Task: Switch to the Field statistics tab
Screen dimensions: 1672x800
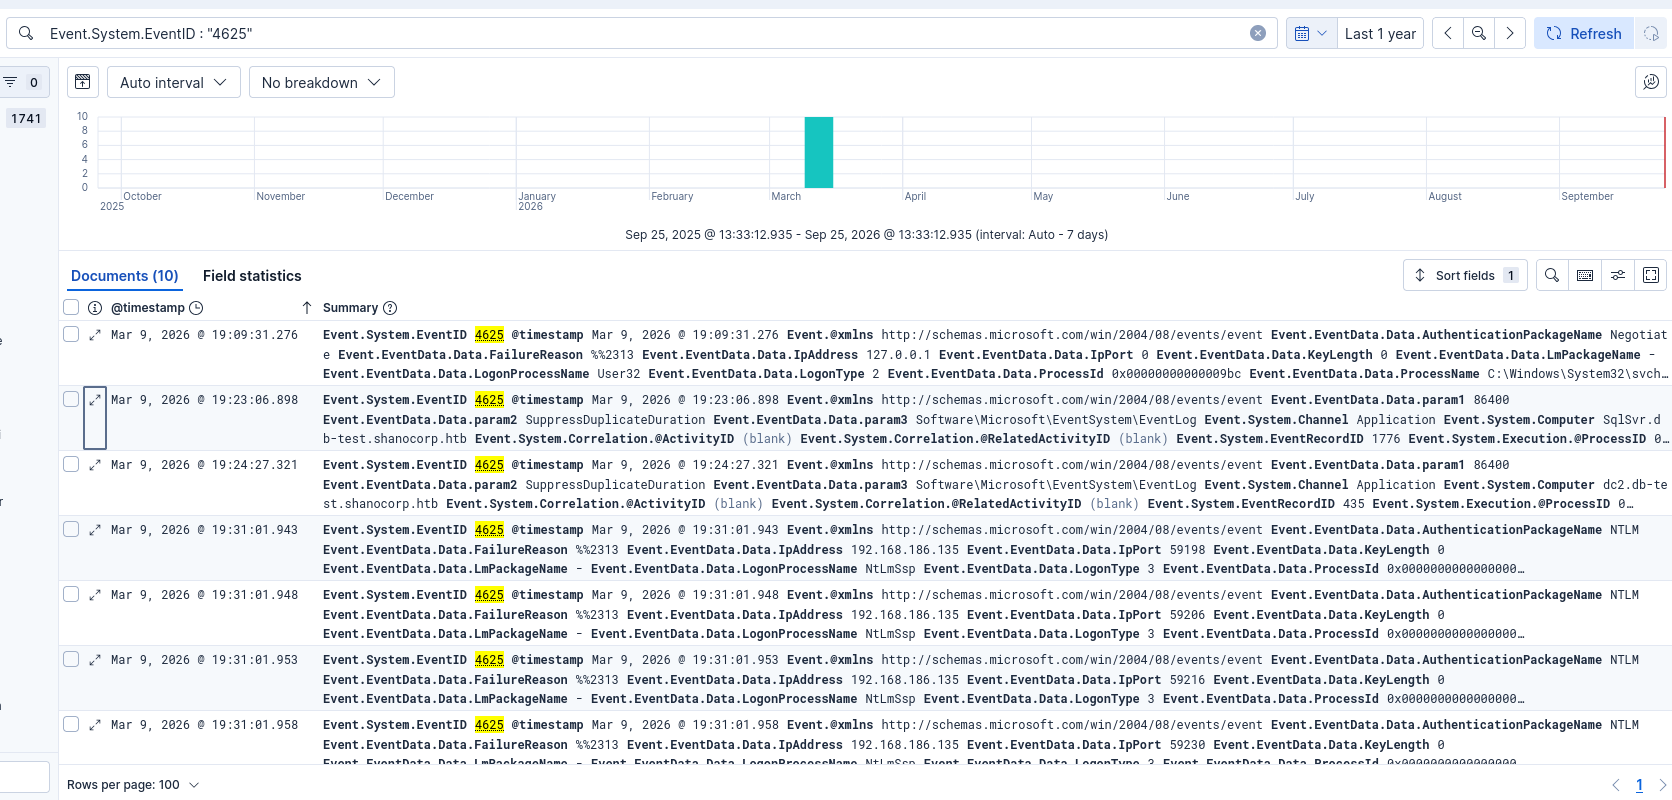Action: [252, 276]
